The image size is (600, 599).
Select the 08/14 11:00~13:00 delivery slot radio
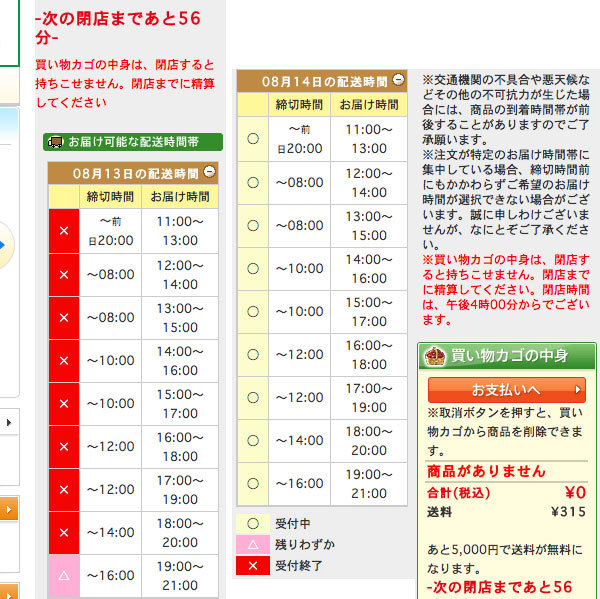tap(252, 139)
